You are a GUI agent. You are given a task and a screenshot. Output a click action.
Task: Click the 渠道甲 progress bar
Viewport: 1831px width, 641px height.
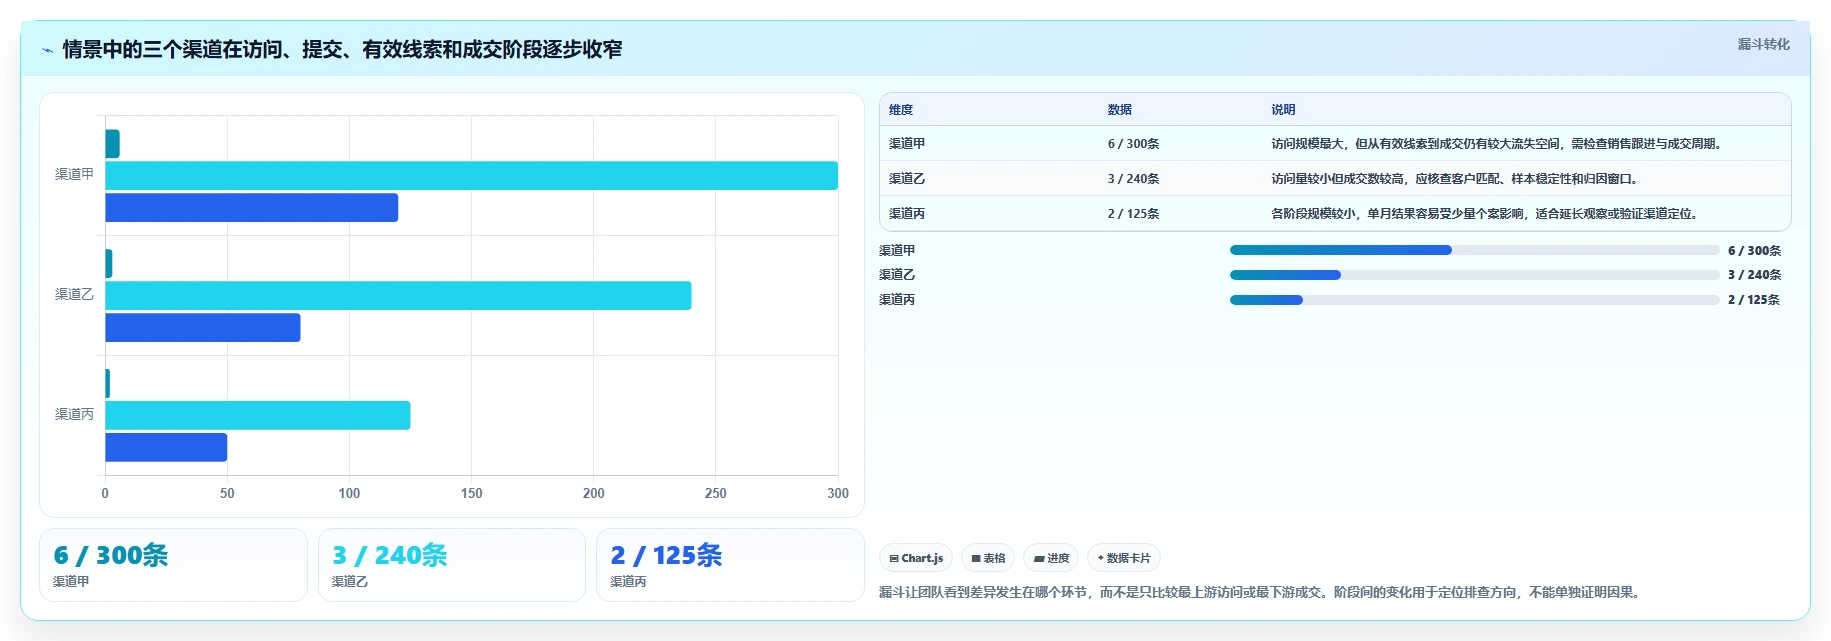pyautogui.click(x=1474, y=250)
